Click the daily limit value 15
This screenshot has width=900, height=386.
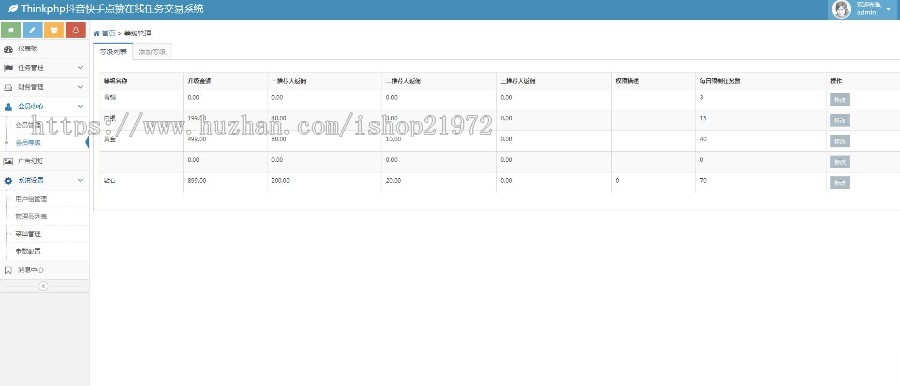point(703,118)
